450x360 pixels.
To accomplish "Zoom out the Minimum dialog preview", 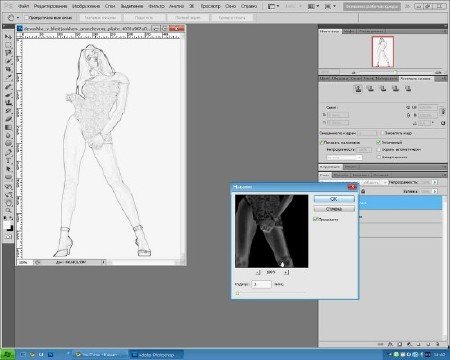I will 258,272.
